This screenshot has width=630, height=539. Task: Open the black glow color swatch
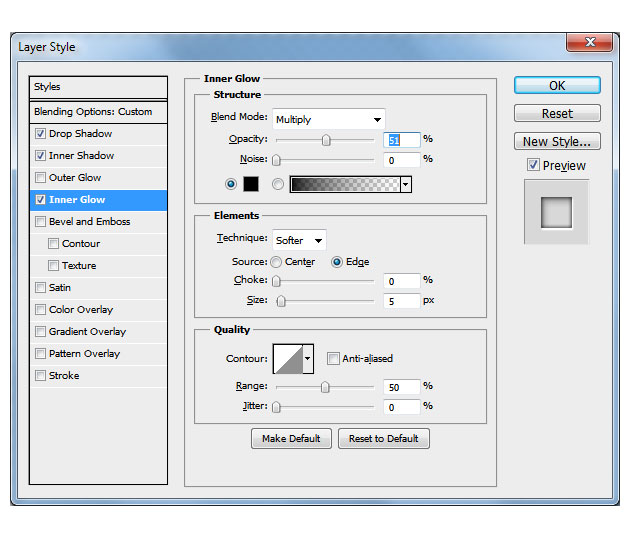[251, 184]
